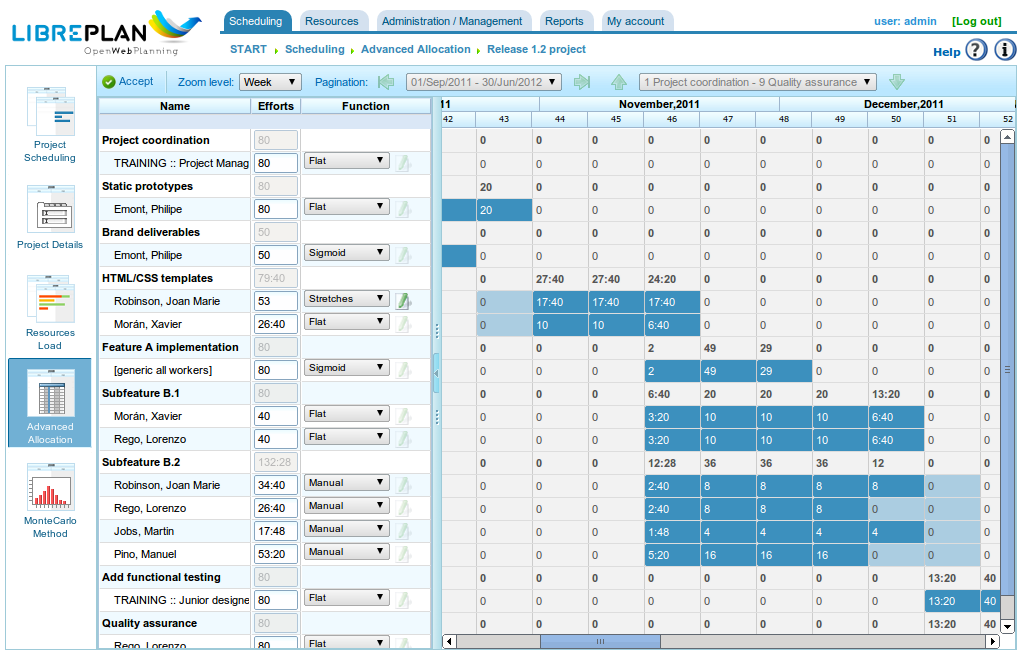Click the next pagination right arrow
The width and height of the screenshot is (1020, 654).
(582, 82)
